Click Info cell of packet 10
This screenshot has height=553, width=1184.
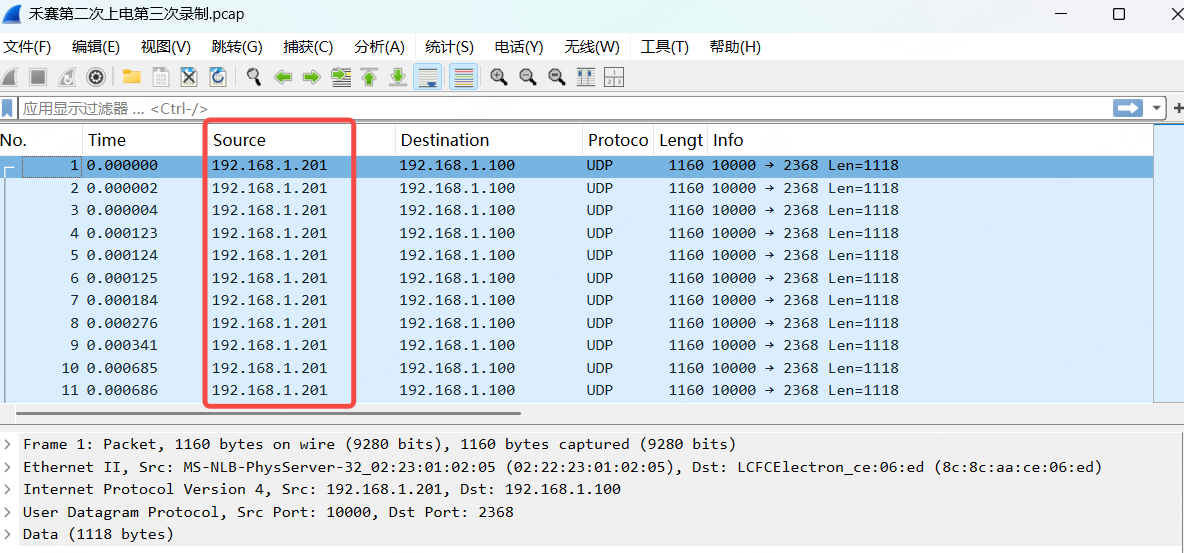point(805,368)
